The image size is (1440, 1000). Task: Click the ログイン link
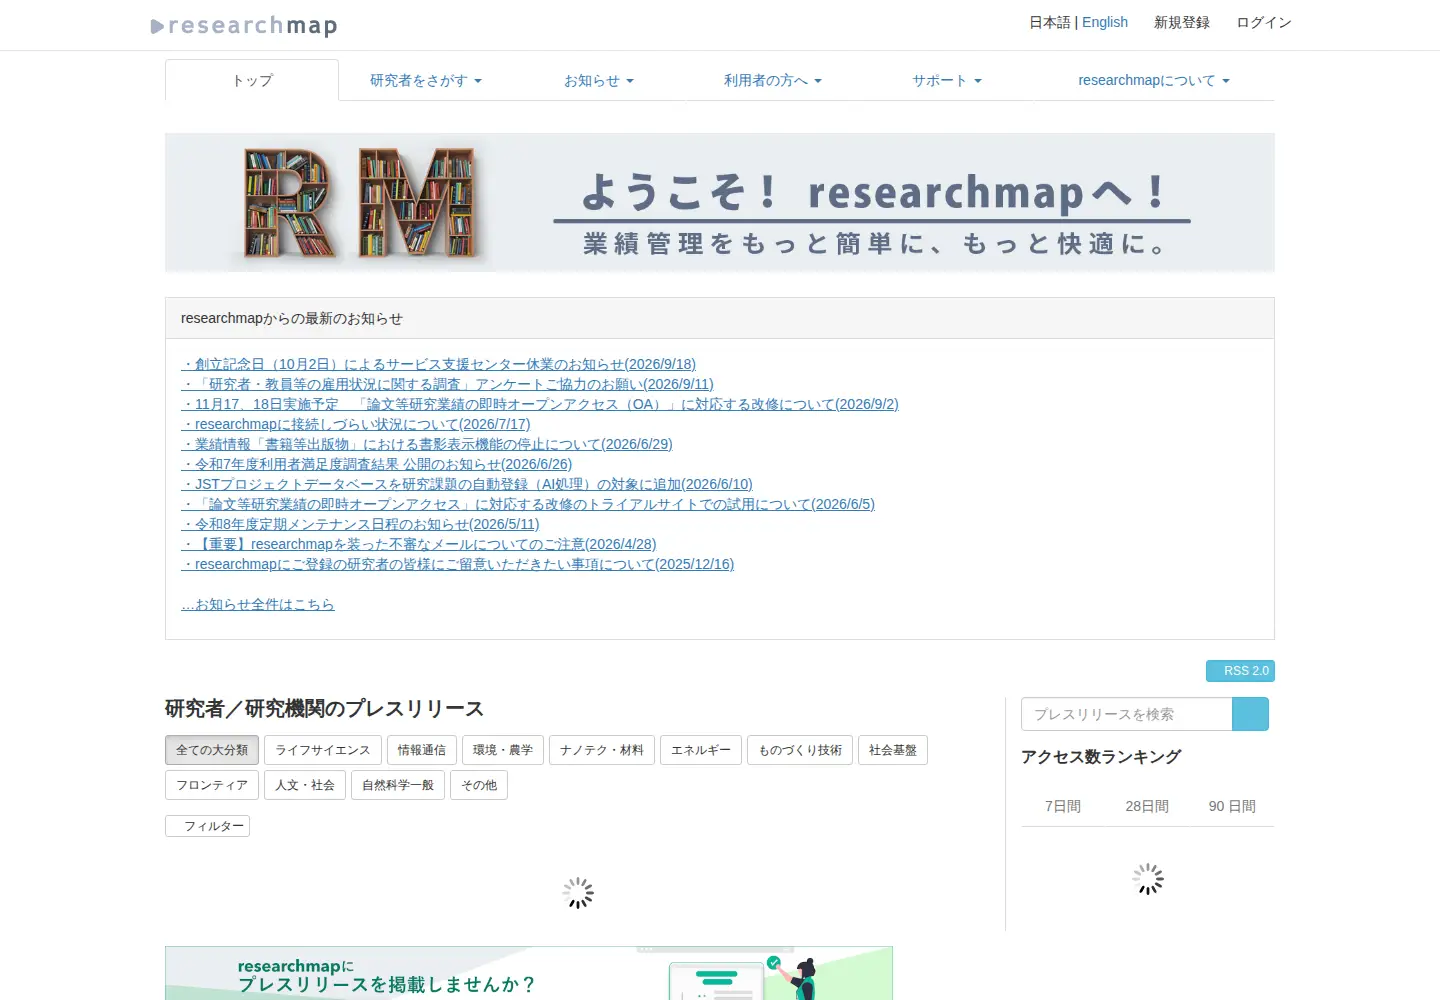(1264, 22)
